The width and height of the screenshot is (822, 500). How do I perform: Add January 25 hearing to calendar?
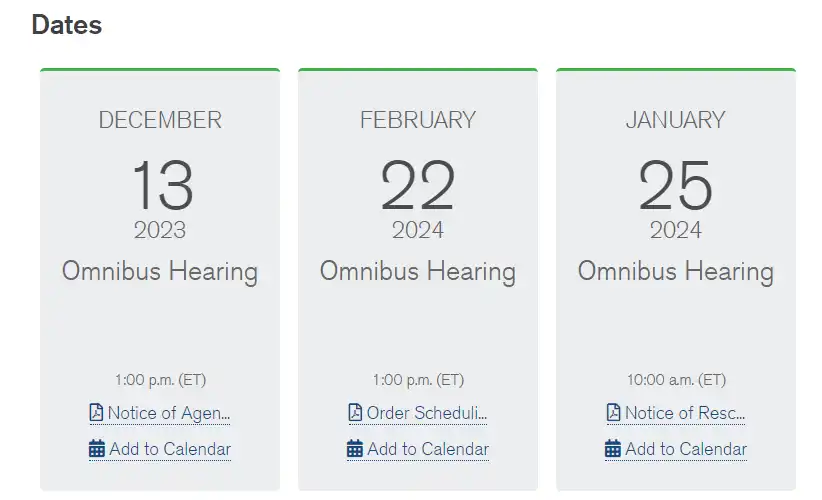click(x=676, y=449)
